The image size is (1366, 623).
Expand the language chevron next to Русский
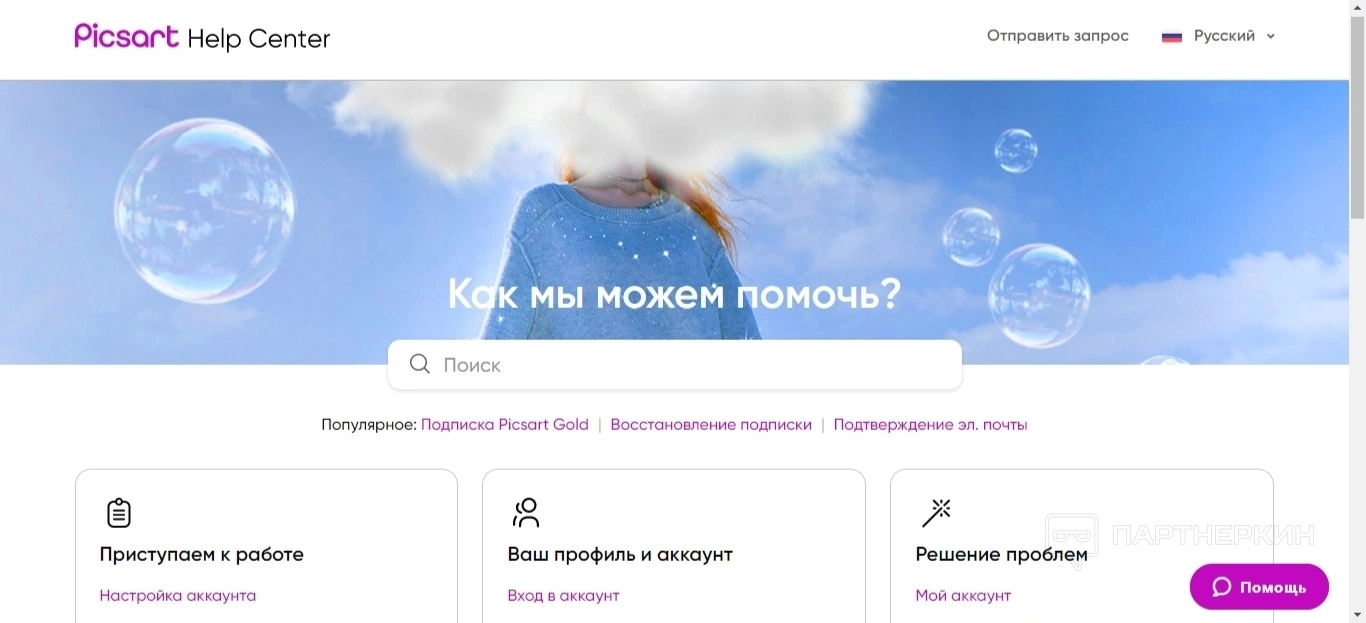point(1271,37)
